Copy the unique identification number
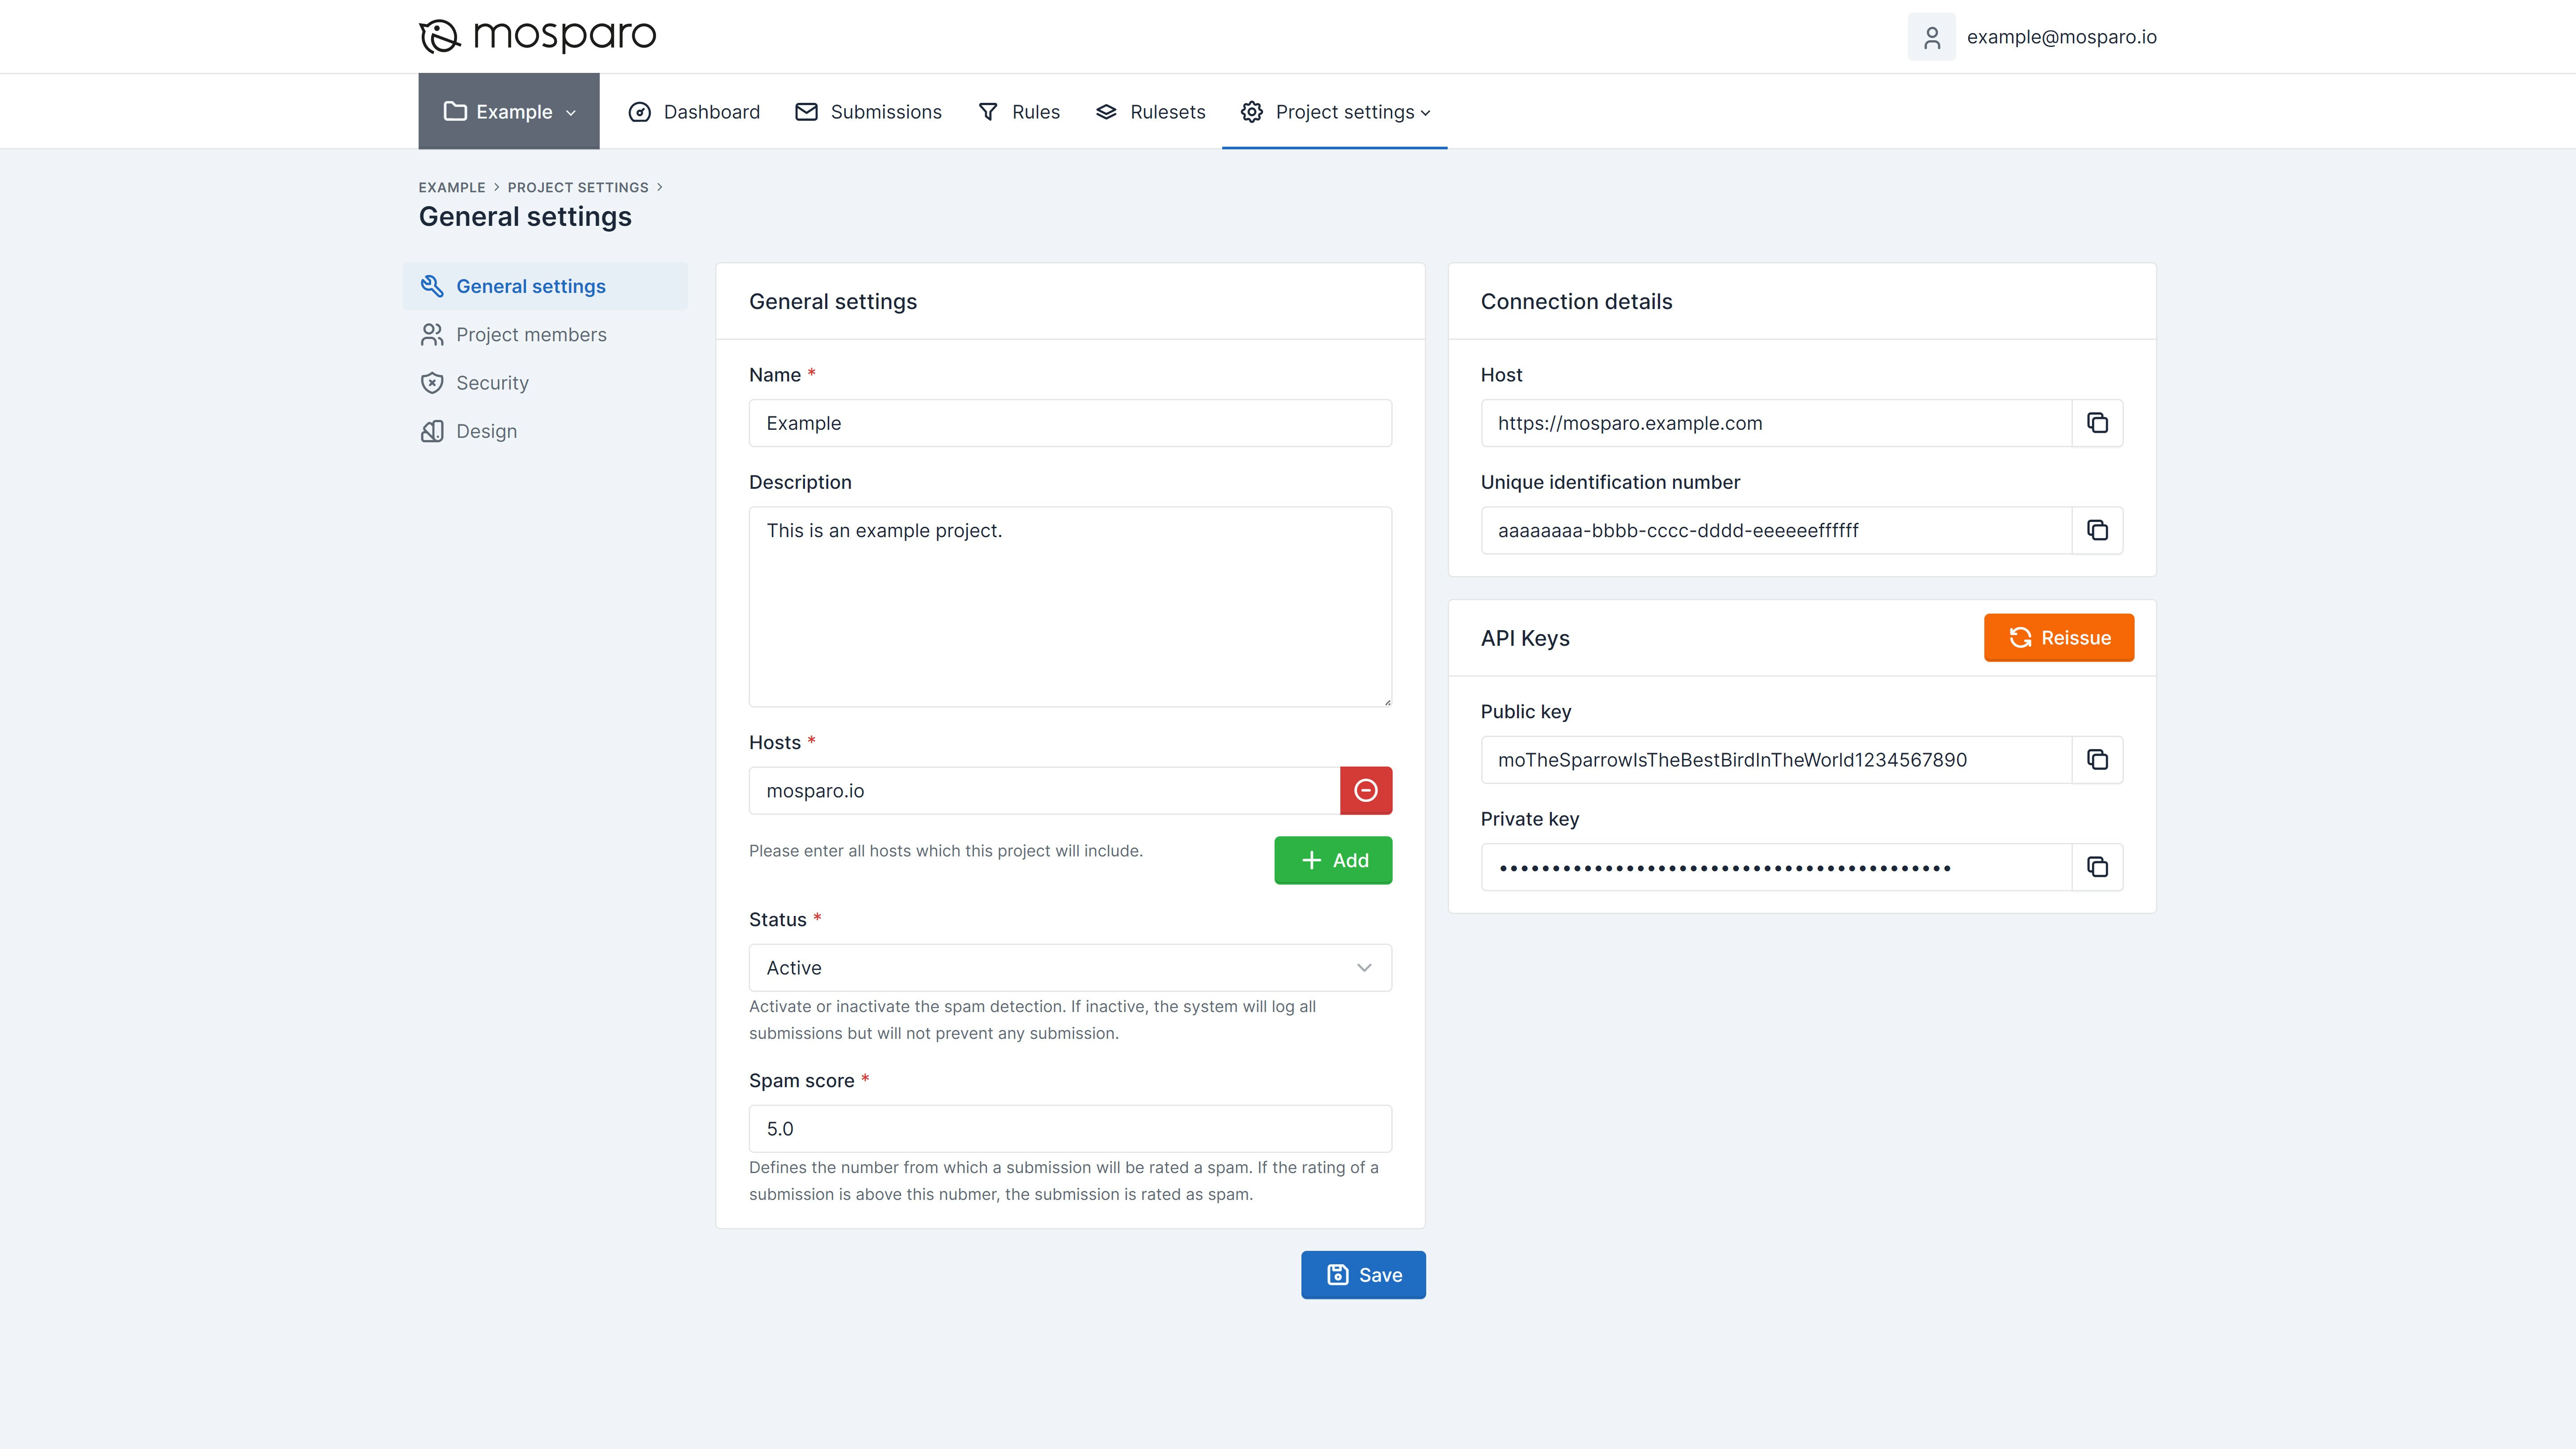2576x1449 pixels. click(x=2097, y=530)
